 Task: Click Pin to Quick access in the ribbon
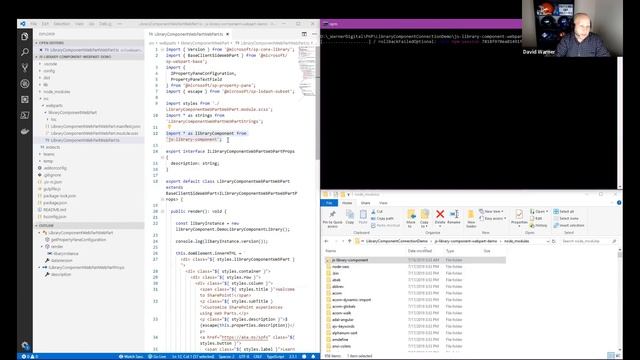(x=333, y=219)
